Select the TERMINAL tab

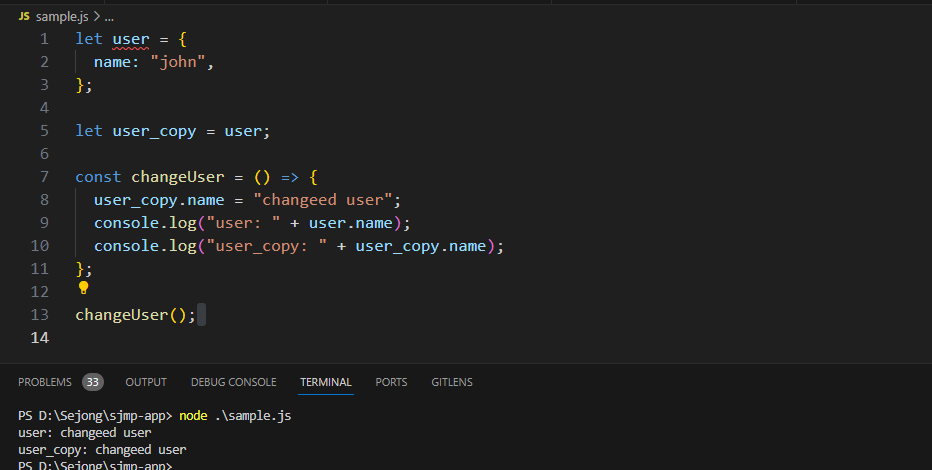click(326, 382)
